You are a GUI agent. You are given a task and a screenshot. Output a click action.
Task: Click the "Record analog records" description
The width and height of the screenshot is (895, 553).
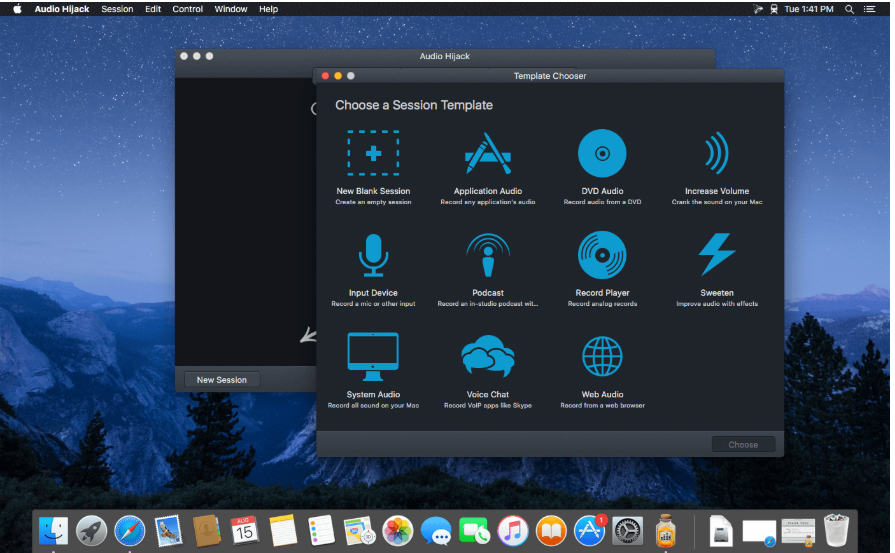[x=602, y=304]
